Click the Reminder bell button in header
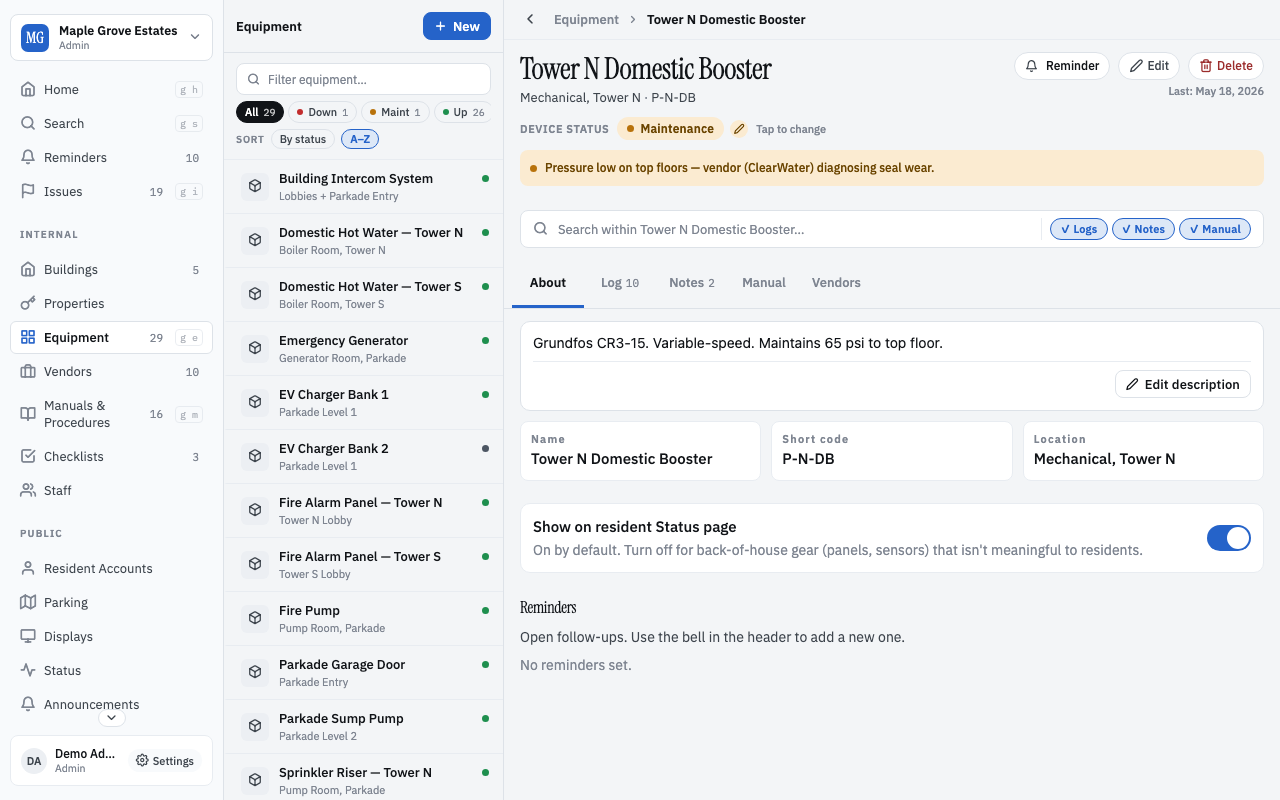 1062,66
